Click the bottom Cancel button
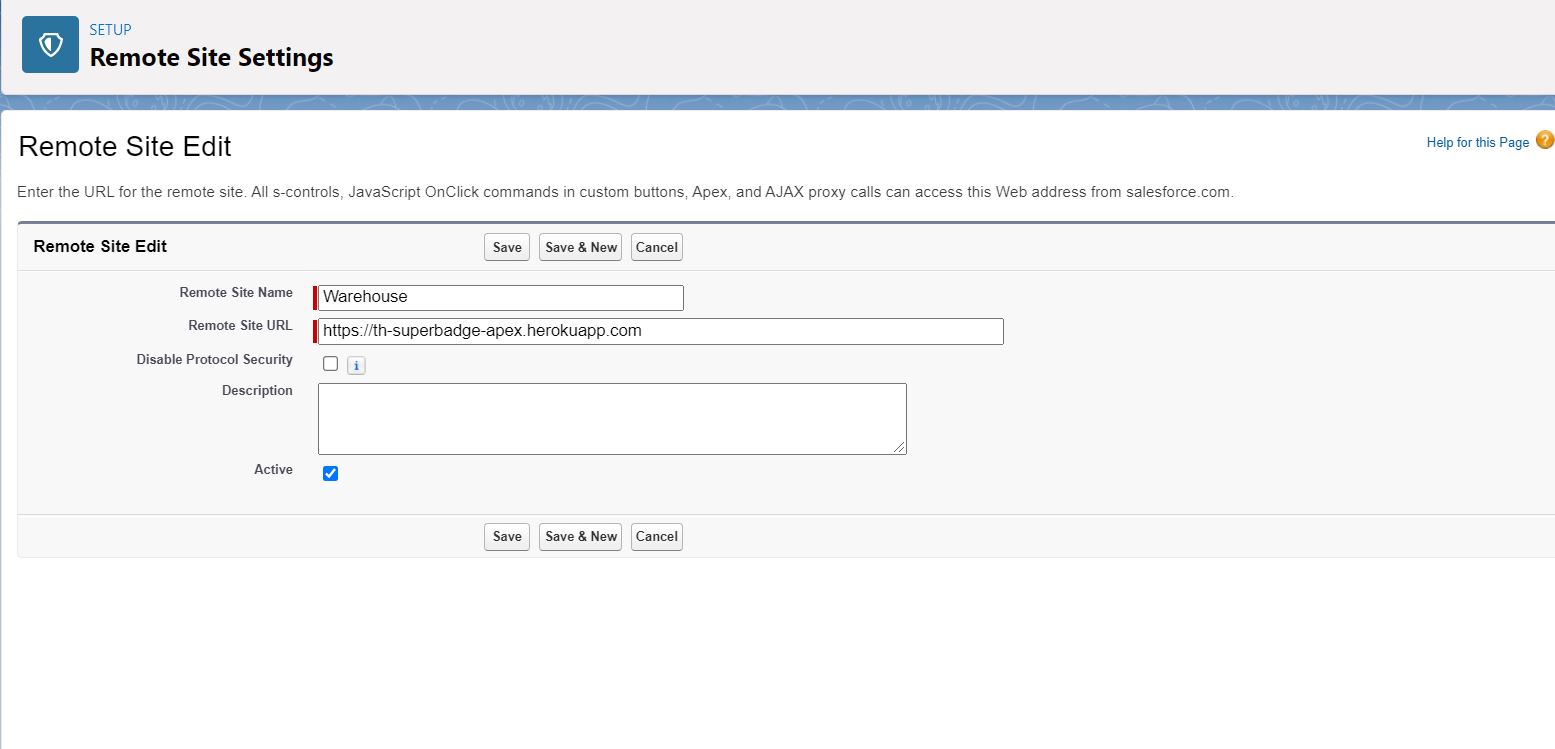 [657, 536]
